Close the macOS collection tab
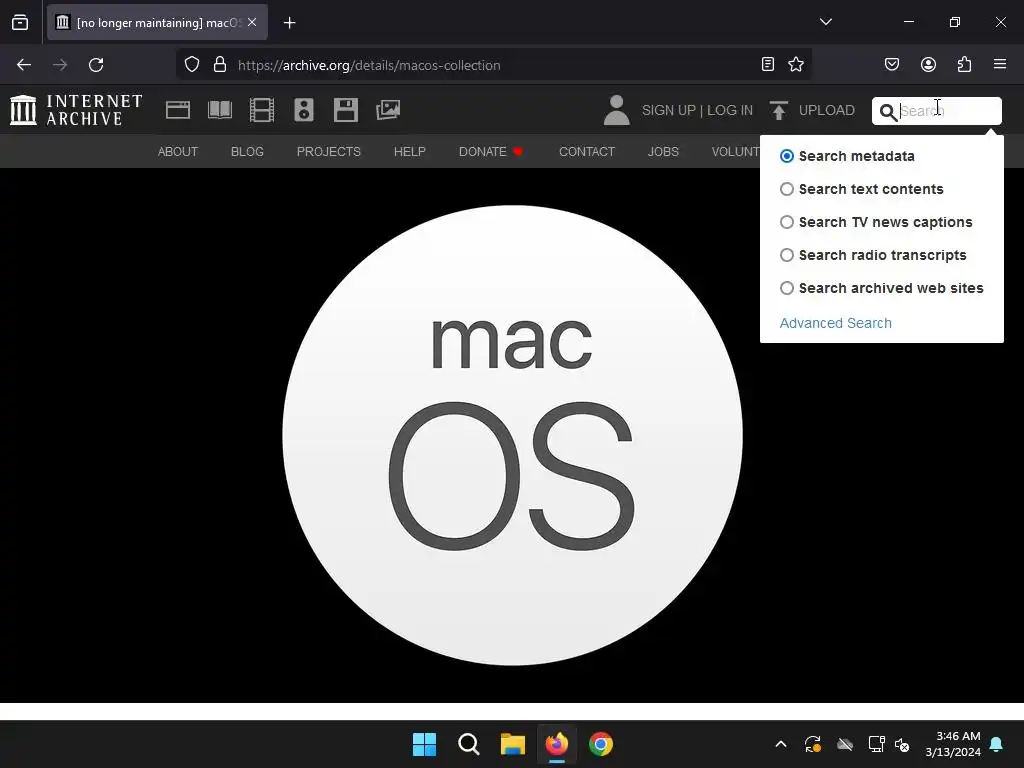1024x768 pixels. [x=252, y=22]
